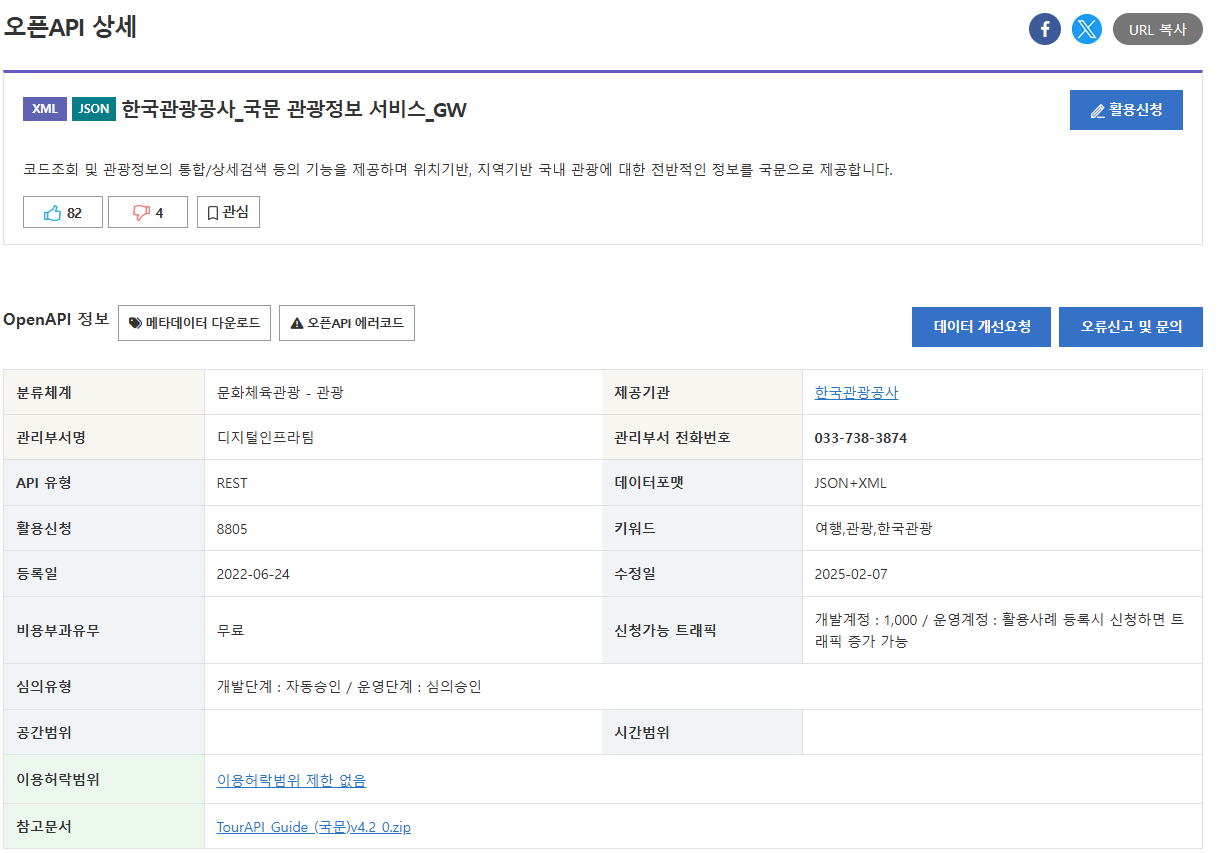This screenshot has width=1220, height=853.
Task: Click the 활용신청 apply button
Action: (x=1126, y=110)
